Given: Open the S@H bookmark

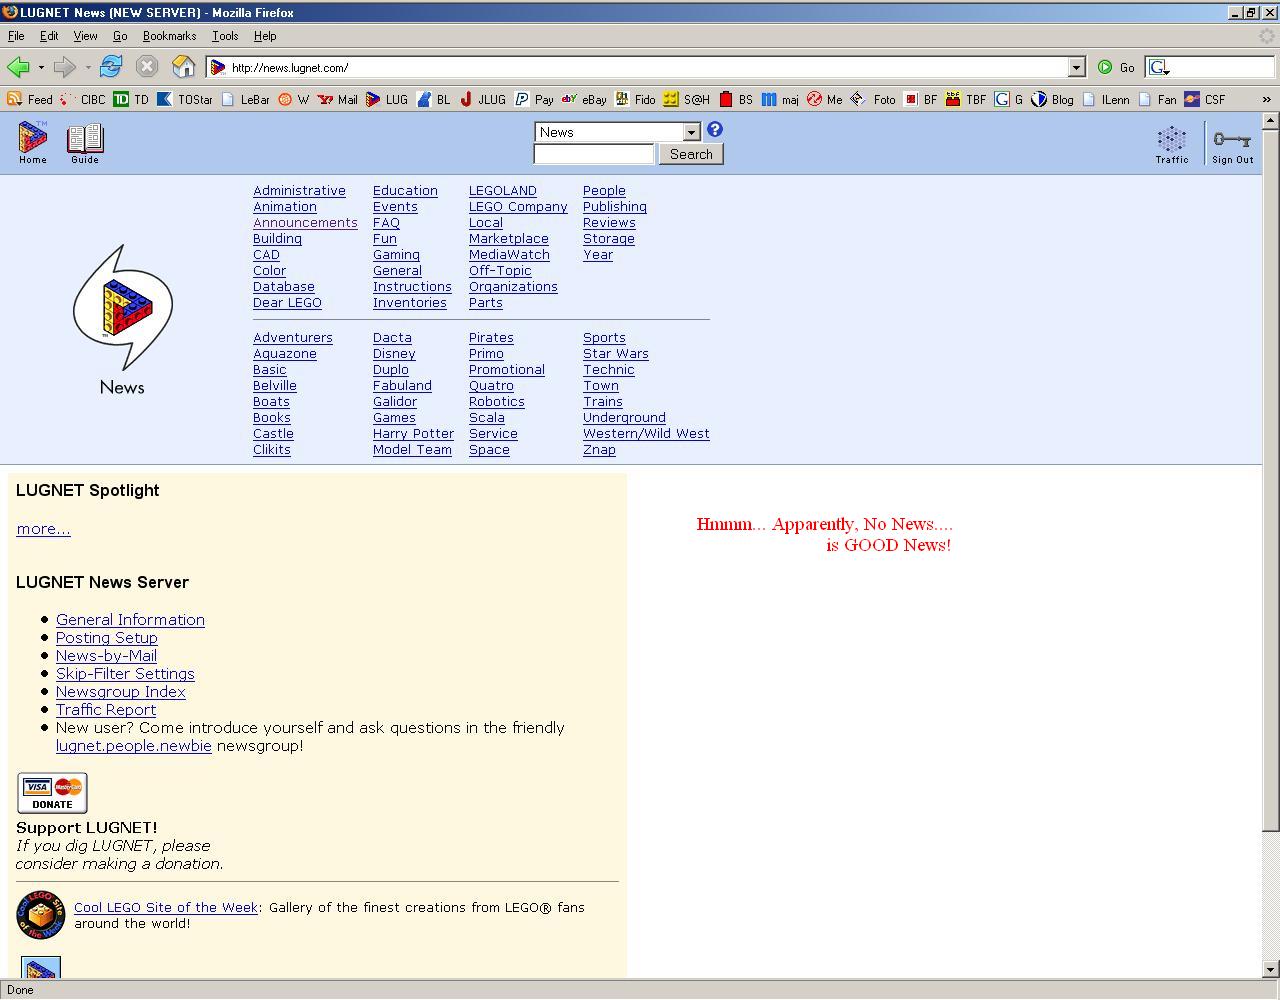Looking at the screenshot, I should click(687, 99).
